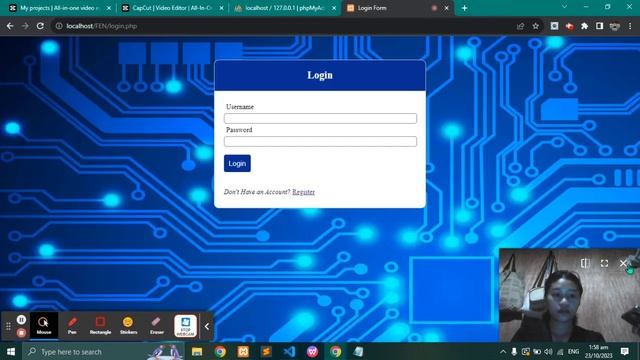Close the Login Form tab
640x360 pixels.
447,8
